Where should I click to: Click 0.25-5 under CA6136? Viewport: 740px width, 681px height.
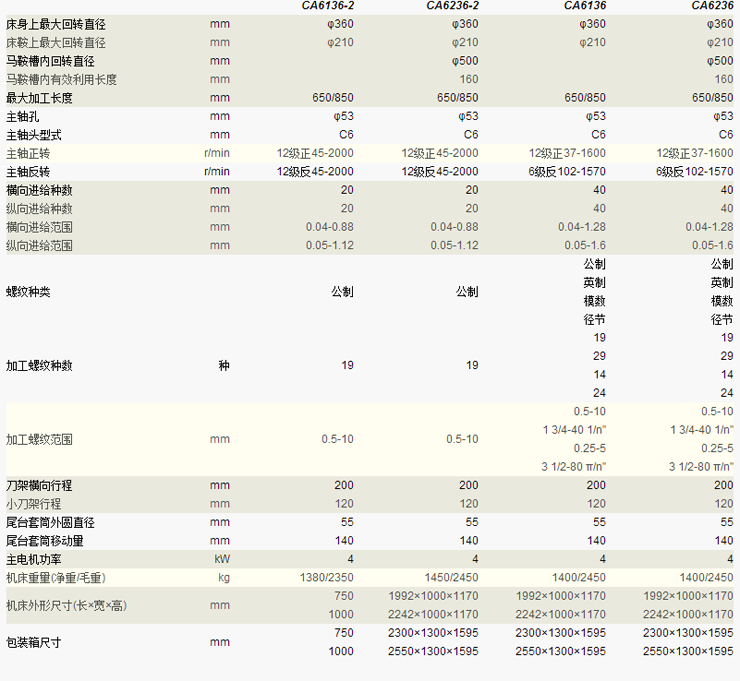[x=590, y=448]
